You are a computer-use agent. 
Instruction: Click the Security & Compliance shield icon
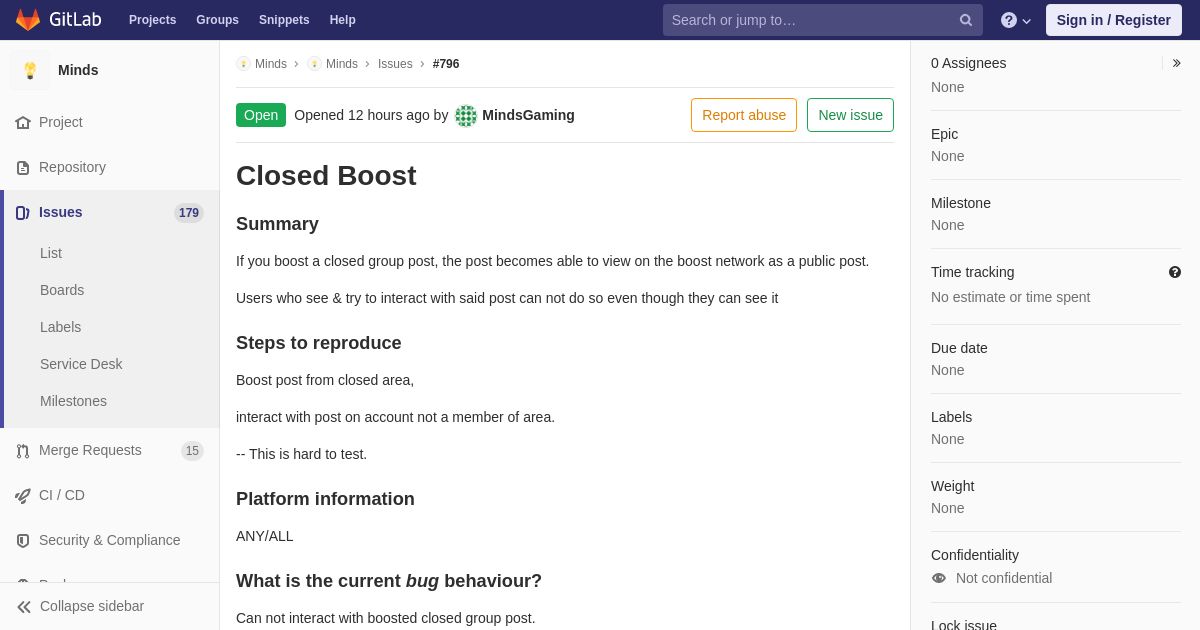click(23, 541)
